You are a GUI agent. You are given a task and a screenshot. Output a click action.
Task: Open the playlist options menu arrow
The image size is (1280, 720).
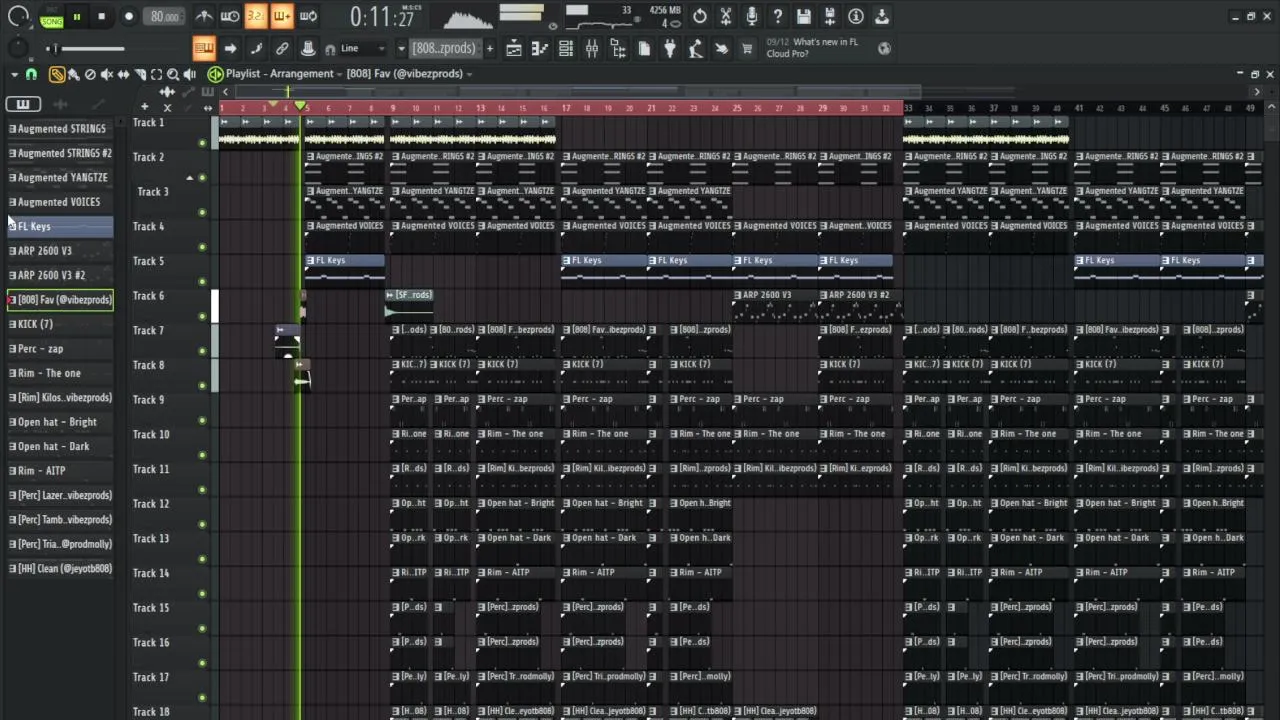point(14,74)
